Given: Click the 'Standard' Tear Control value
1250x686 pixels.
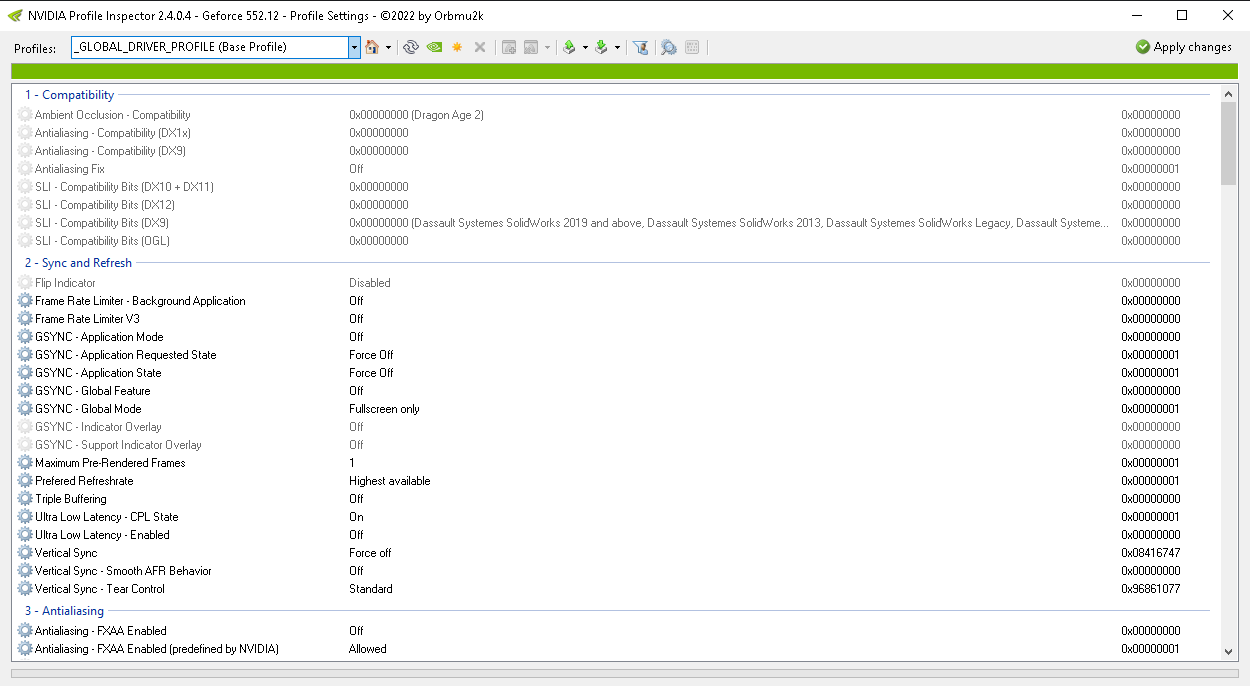Looking at the screenshot, I should click(x=371, y=589).
